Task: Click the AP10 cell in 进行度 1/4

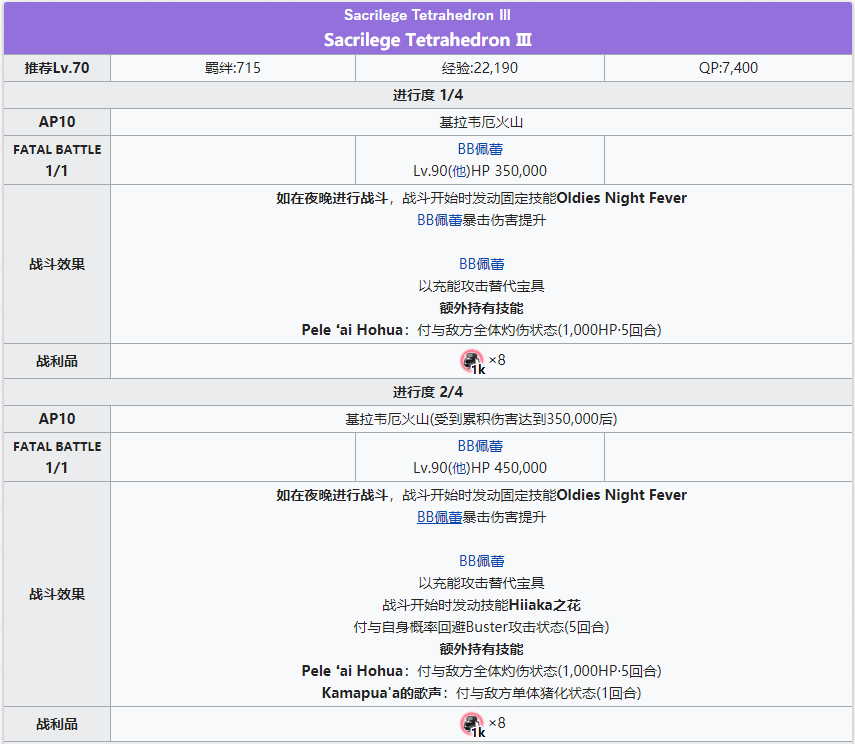Action: pyautogui.click(x=57, y=122)
